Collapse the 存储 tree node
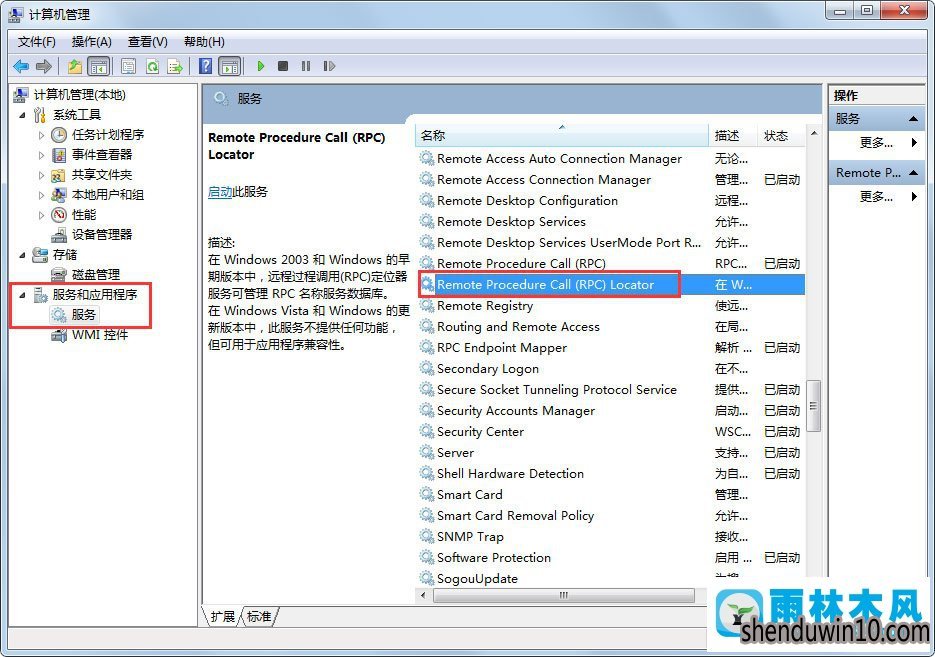935x657 pixels. pyautogui.click(x=23, y=255)
